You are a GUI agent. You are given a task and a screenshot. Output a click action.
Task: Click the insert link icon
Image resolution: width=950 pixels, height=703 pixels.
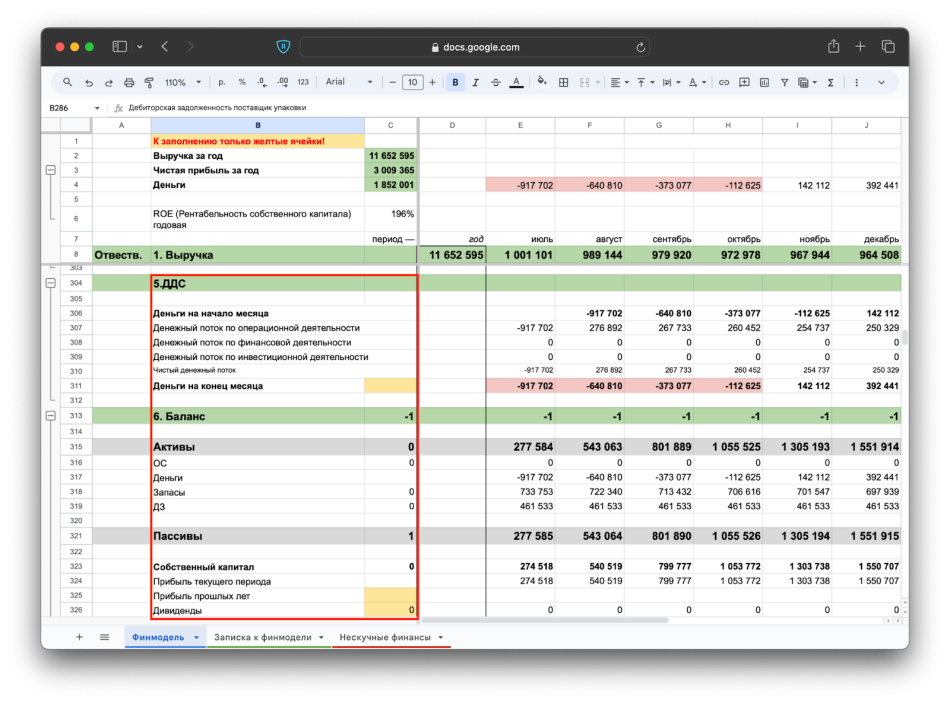724,83
